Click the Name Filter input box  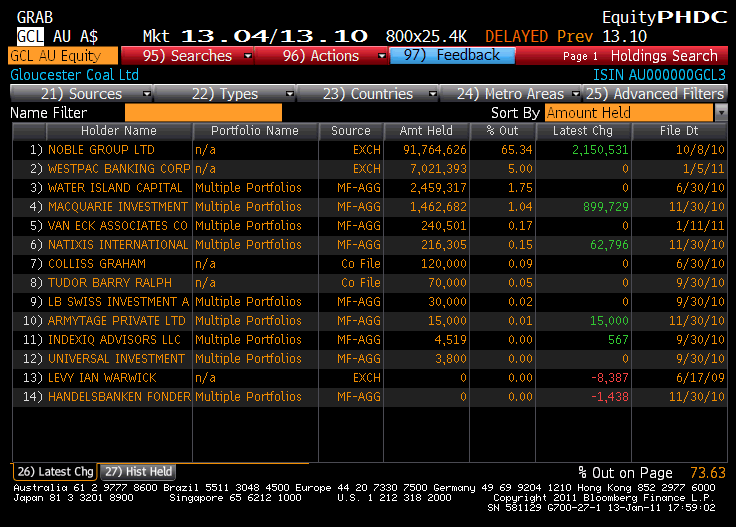[203, 113]
